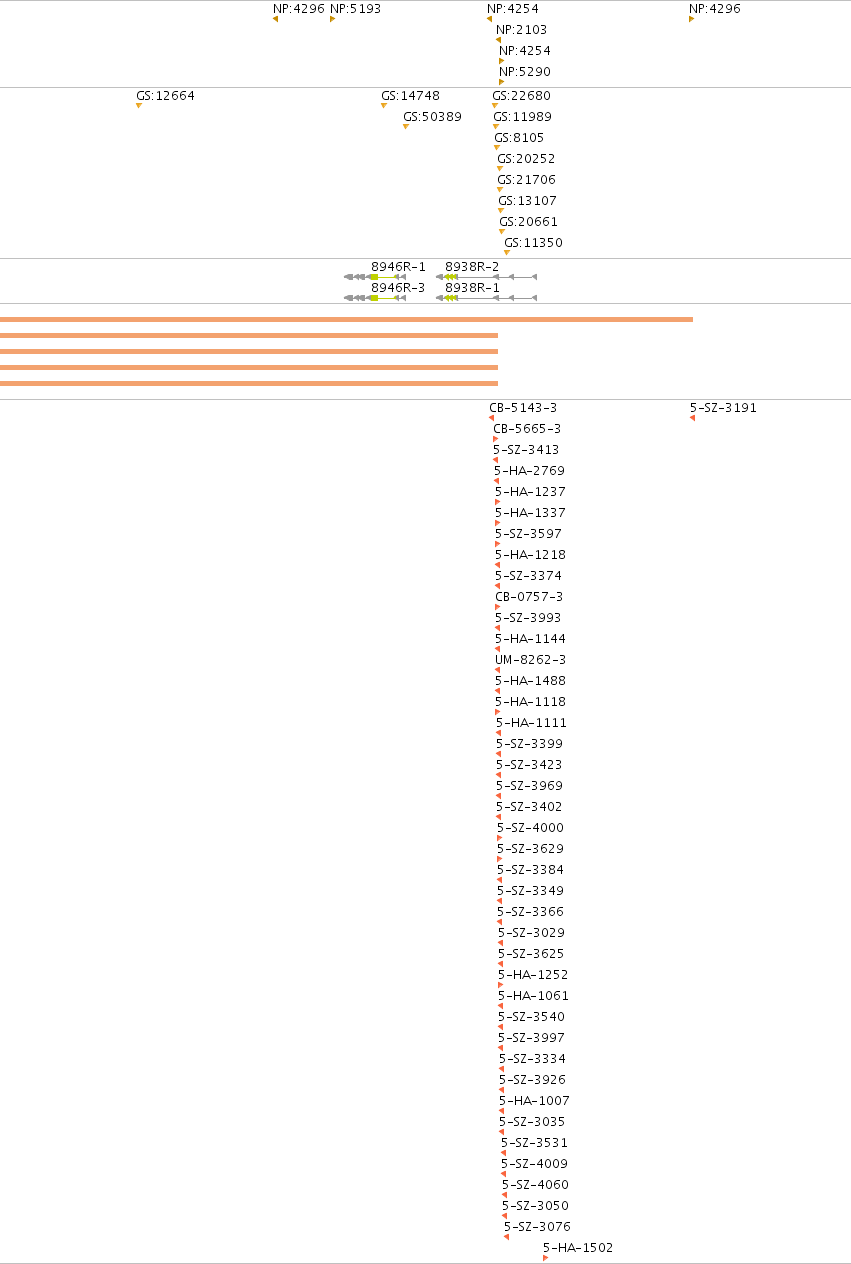Select the GS:22680 label
This screenshot has height=1264, width=851.
tap(521, 96)
